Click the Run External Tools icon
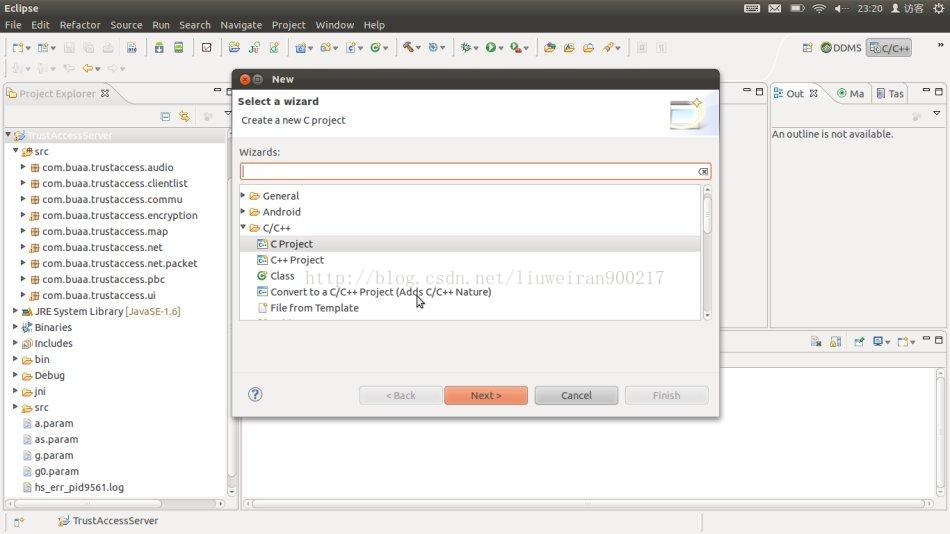 pyautogui.click(x=516, y=47)
